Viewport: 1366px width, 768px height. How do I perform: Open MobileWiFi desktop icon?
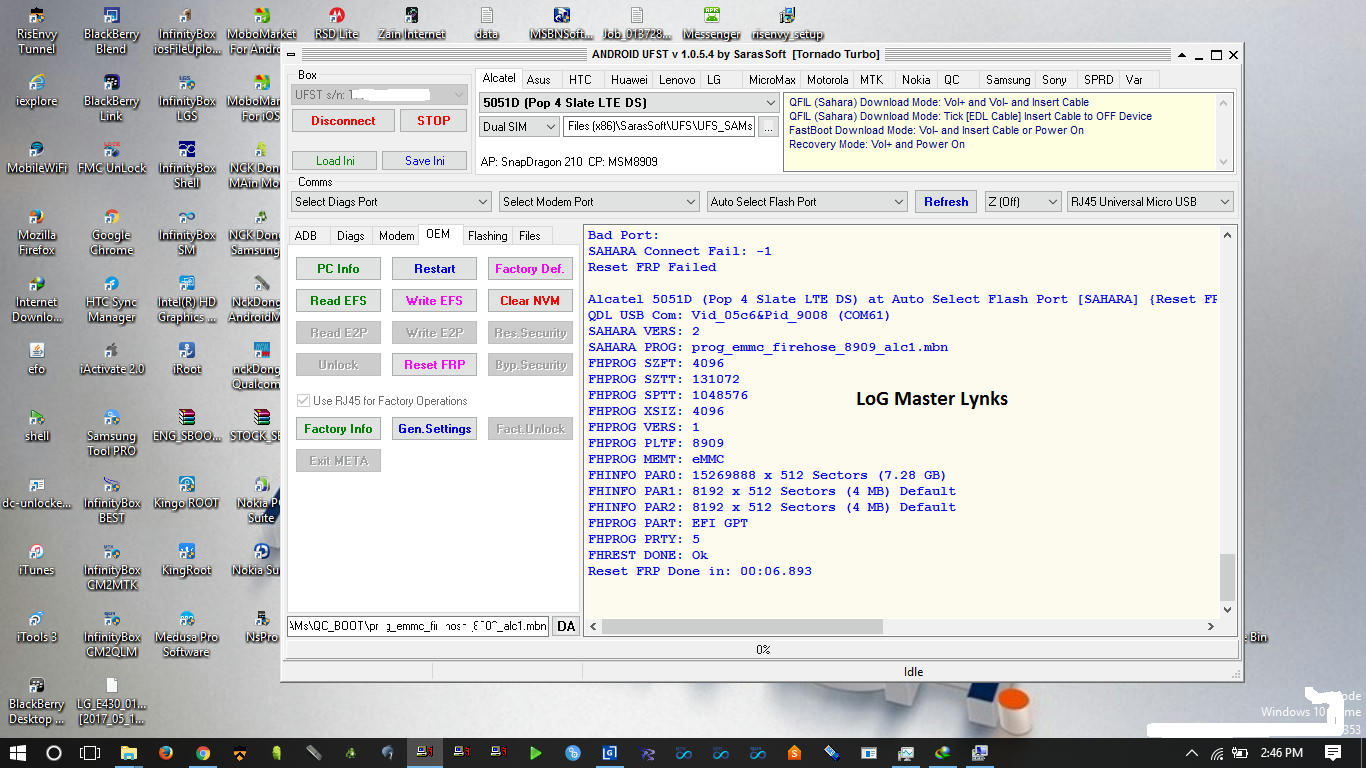[x=37, y=157]
